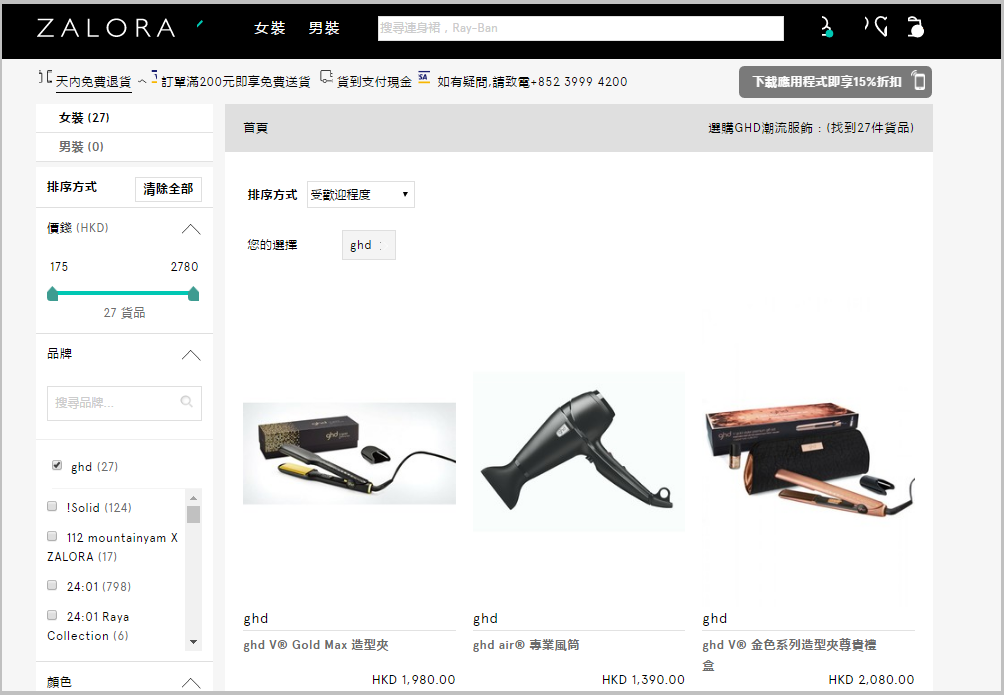Open the shopping bag icon in header
1004x695 pixels.
(916, 27)
